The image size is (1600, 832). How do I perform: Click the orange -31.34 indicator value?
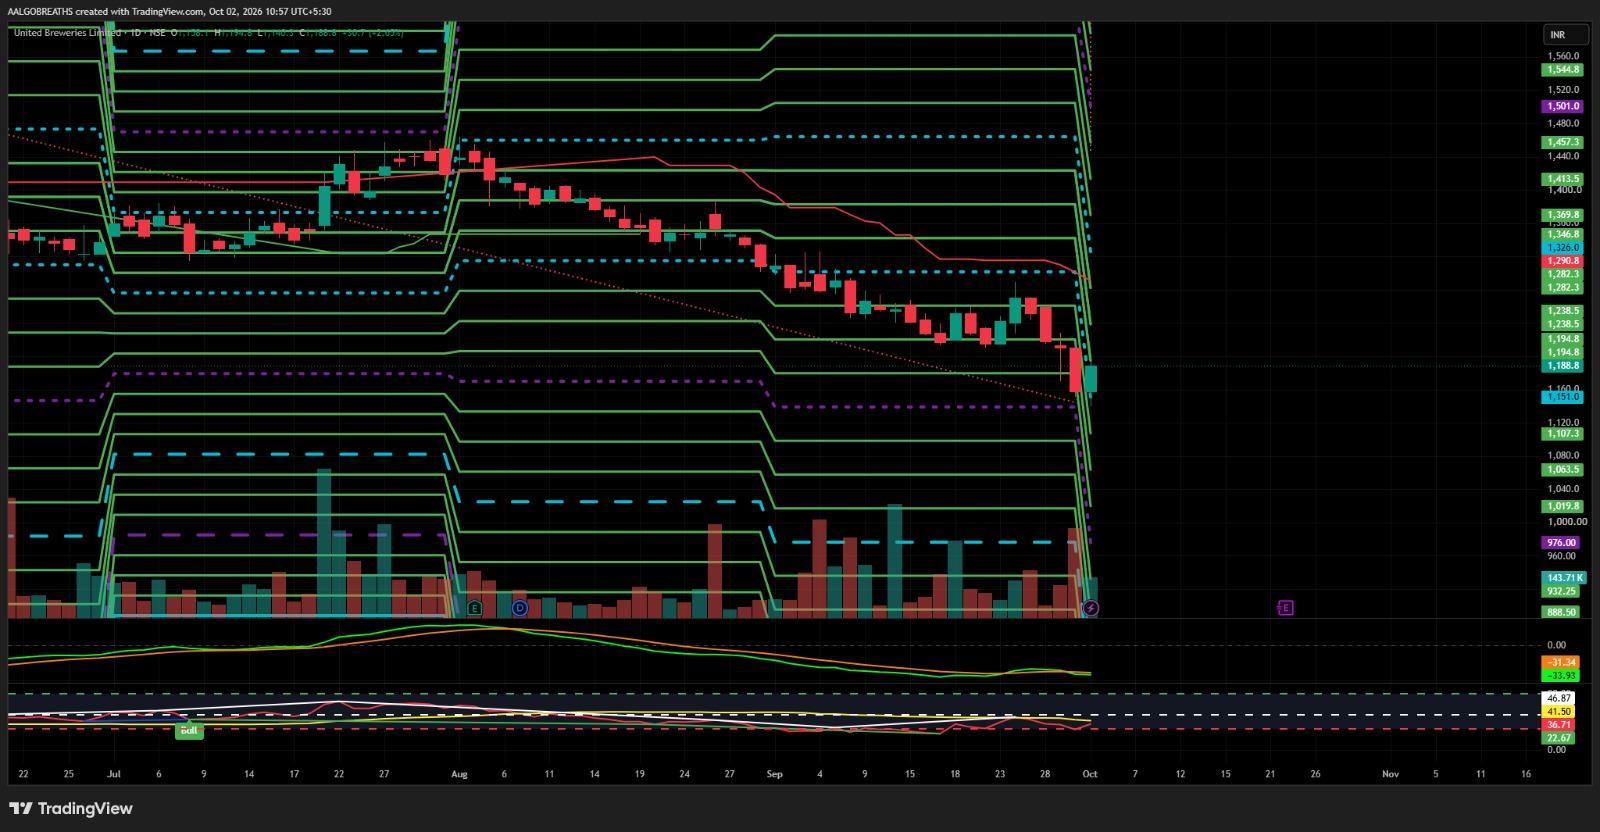tap(1562, 662)
